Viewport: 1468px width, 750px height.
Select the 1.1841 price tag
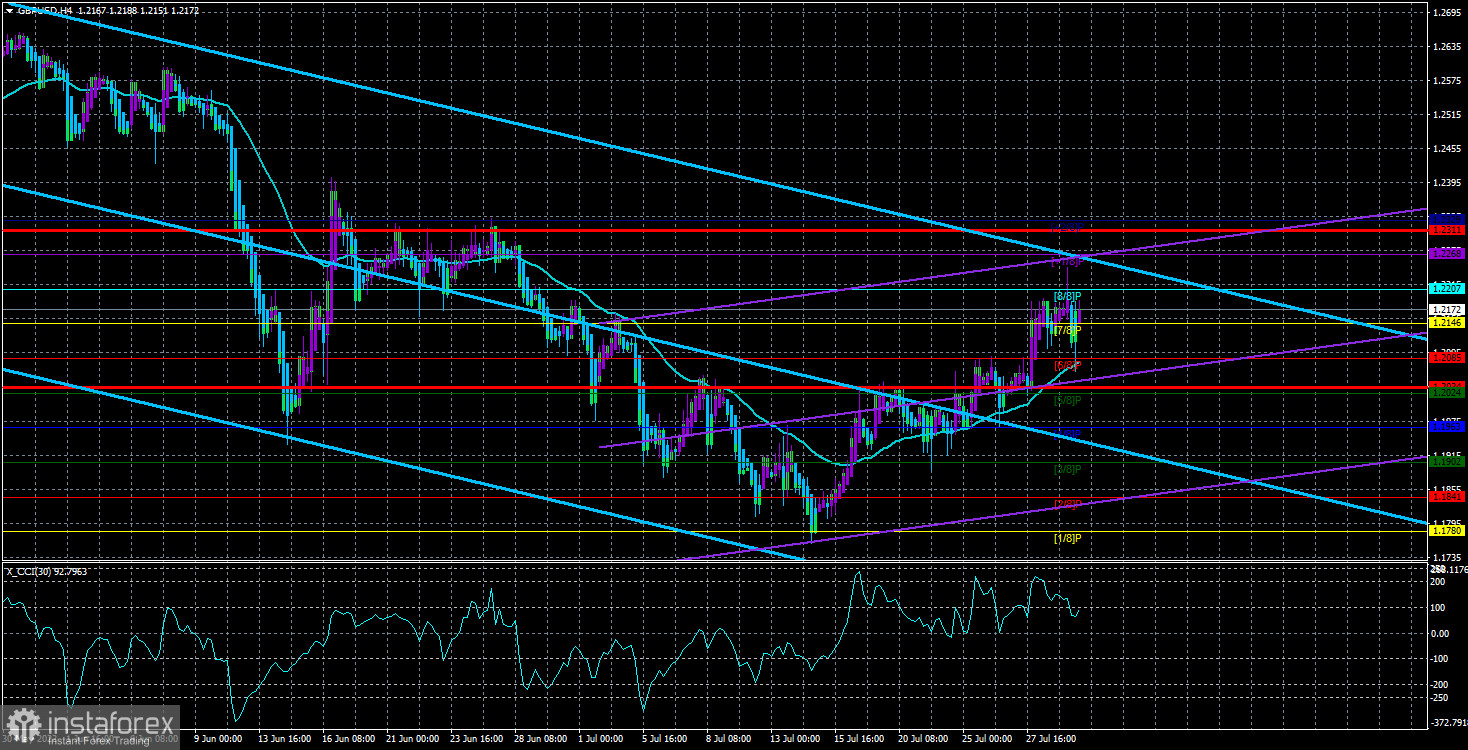tap(1447, 496)
